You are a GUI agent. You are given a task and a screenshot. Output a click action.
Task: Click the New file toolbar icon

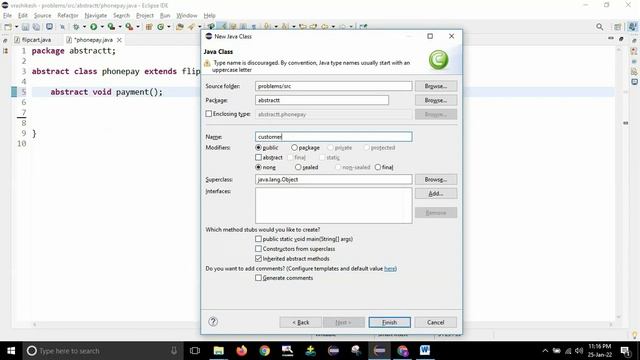click(8, 27)
